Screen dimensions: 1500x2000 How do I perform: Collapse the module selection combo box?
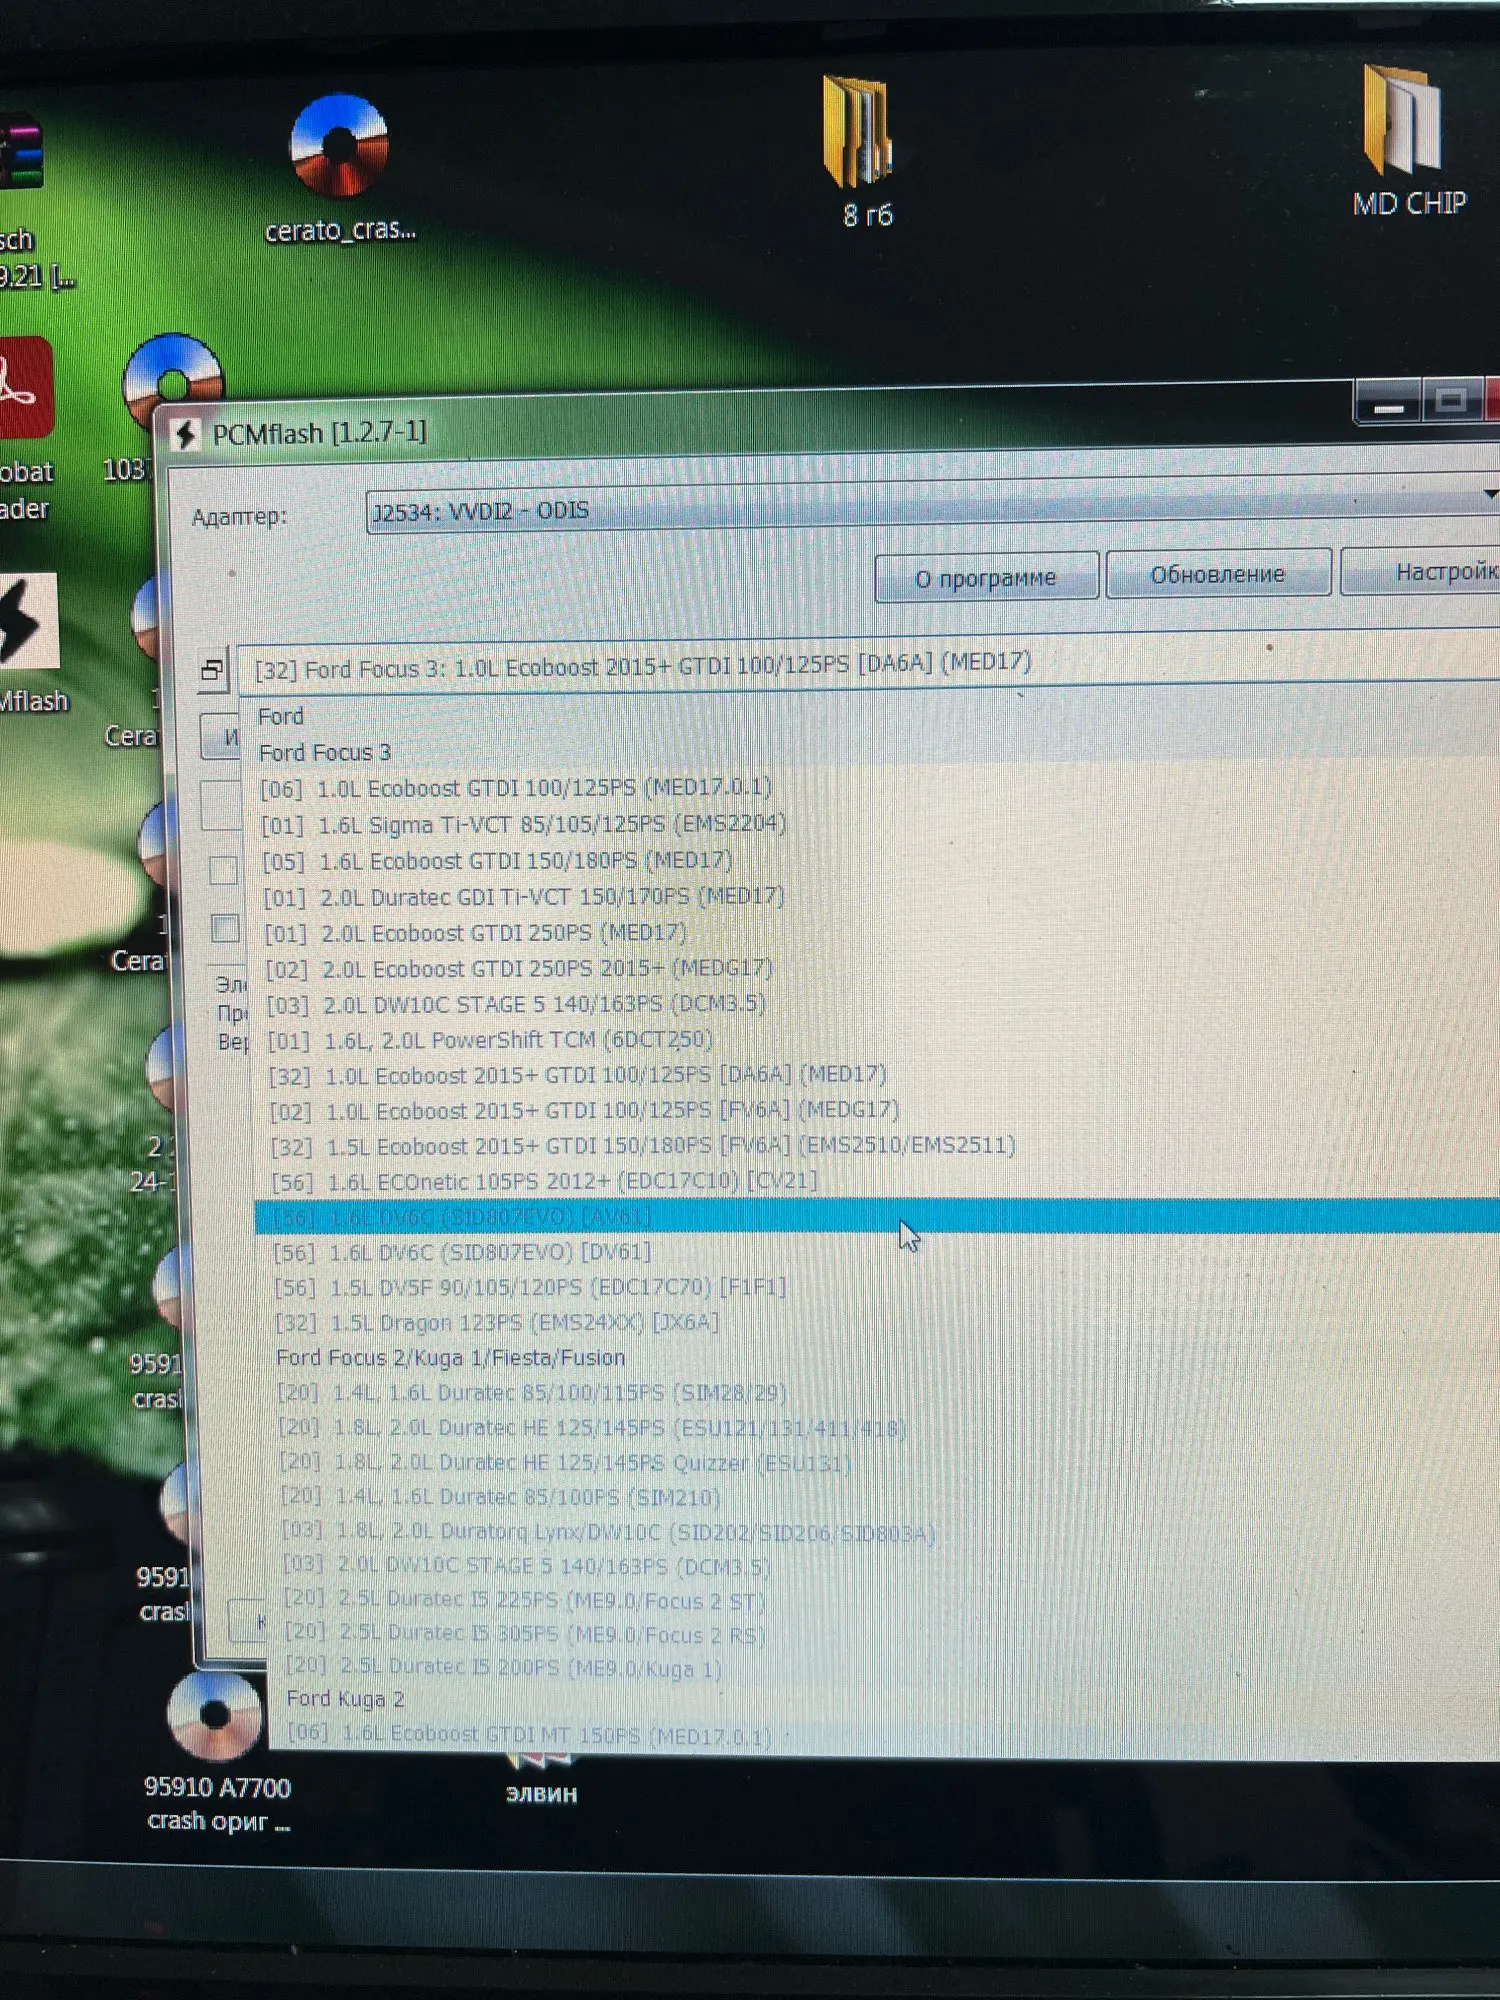[x=868, y=661]
